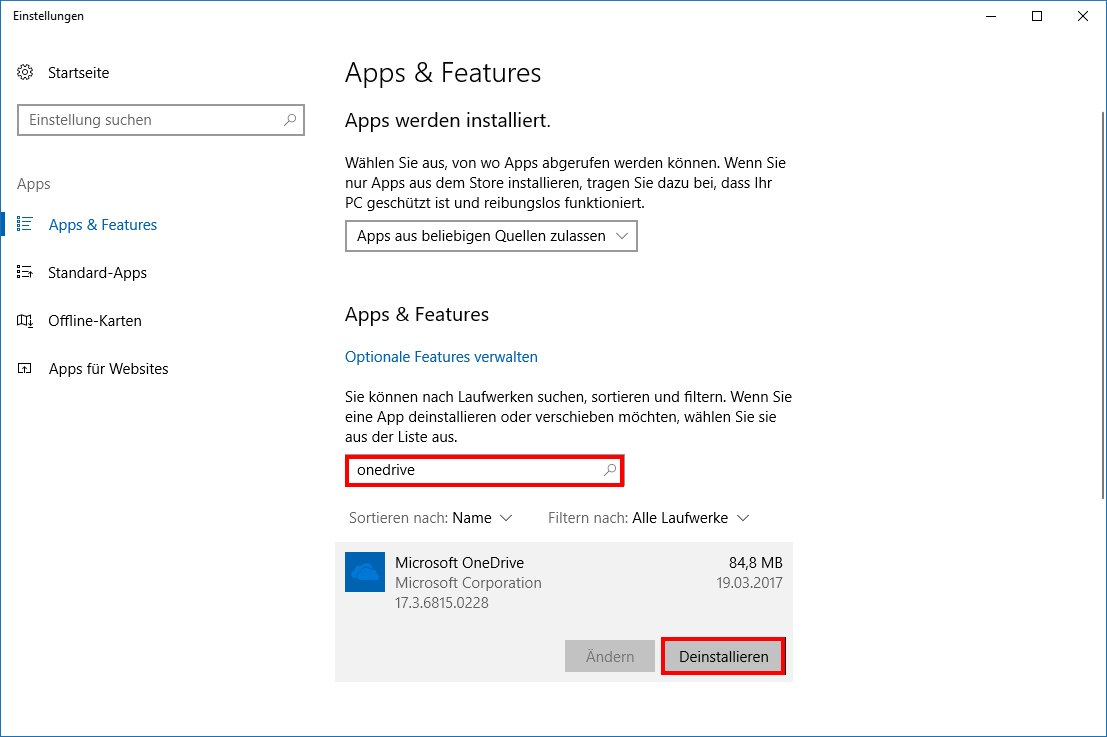This screenshot has height=737, width=1107.
Task: Click the 'Apps werden installiert.' heading
Action: 448,121
